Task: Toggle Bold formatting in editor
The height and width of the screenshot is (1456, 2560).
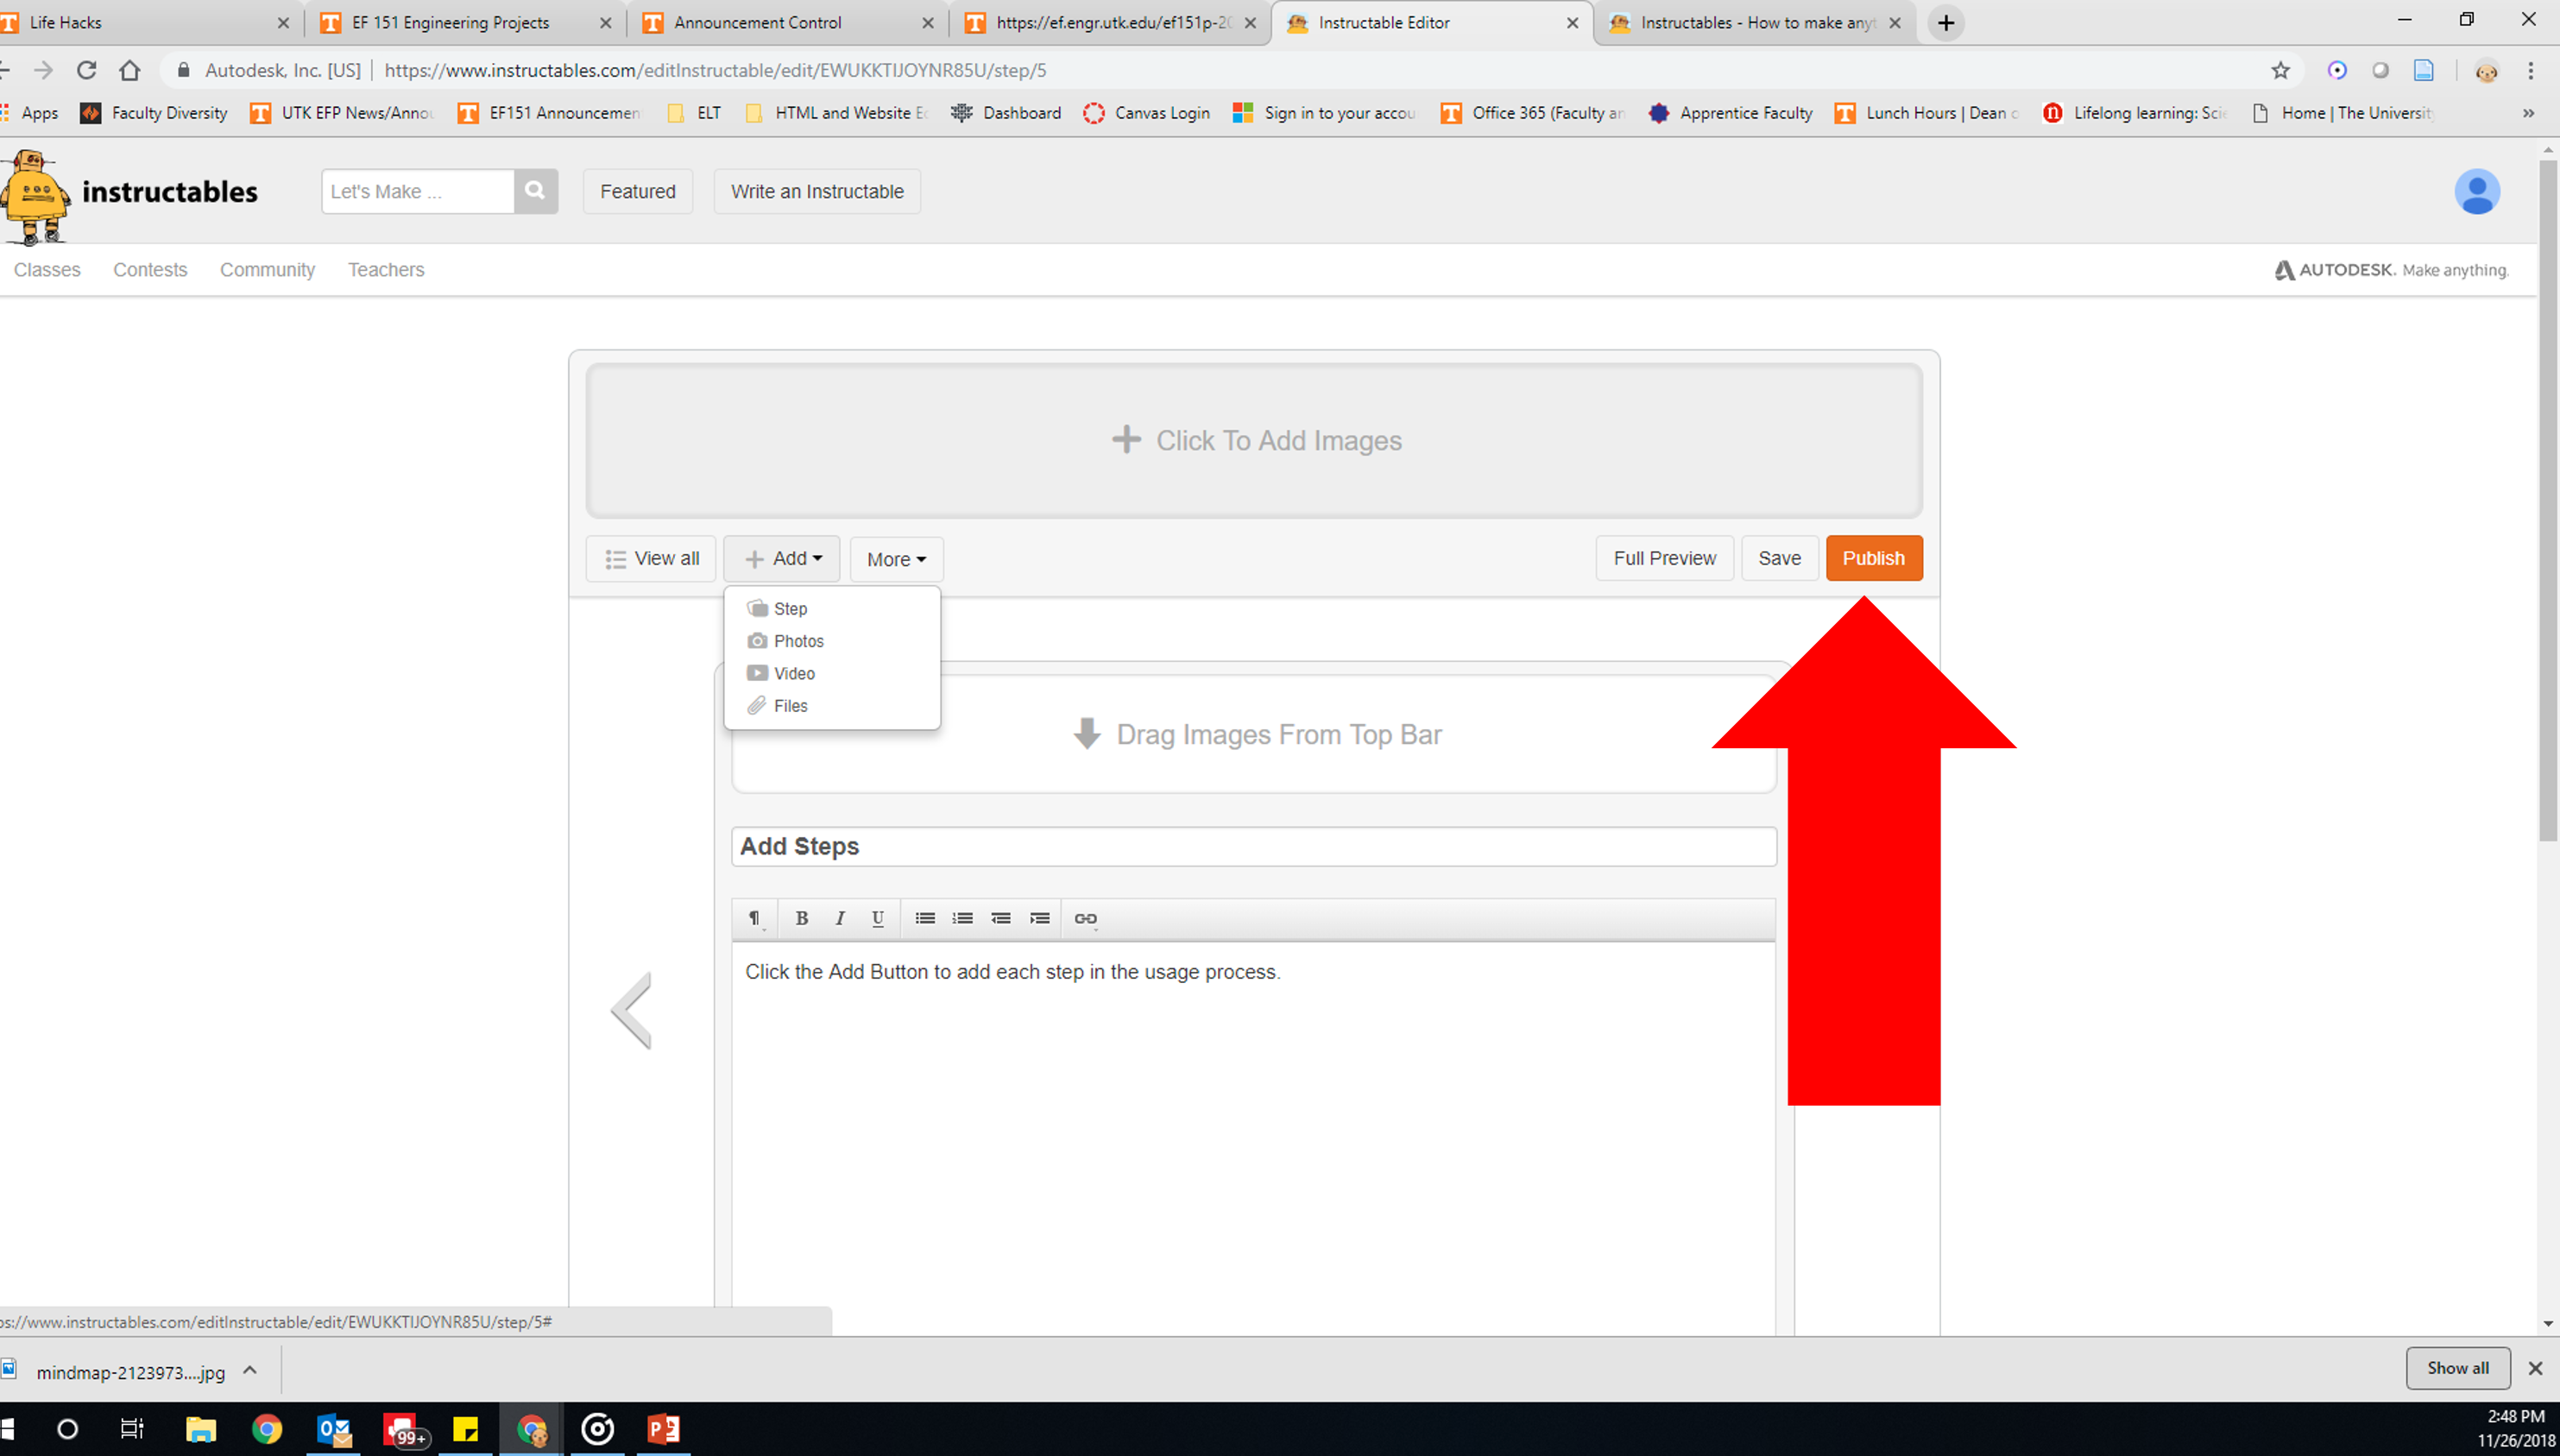Action: (802, 917)
